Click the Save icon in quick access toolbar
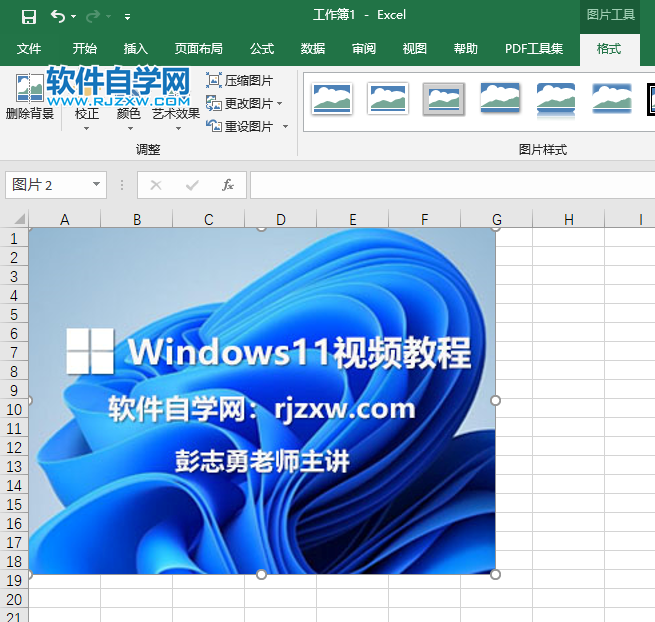 pyautogui.click(x=29, y=17)
